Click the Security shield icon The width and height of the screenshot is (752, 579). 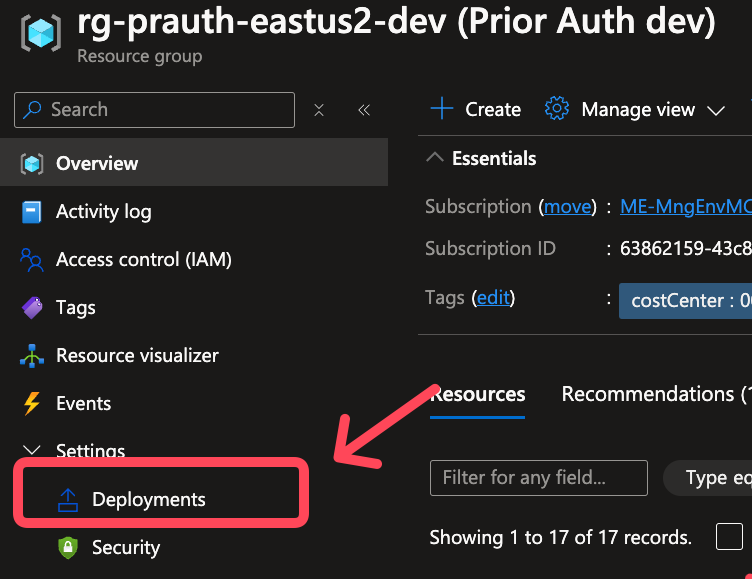(x=68, y=547)
